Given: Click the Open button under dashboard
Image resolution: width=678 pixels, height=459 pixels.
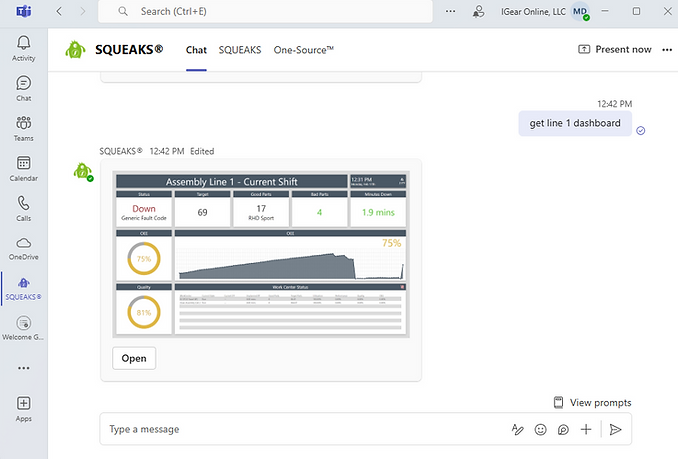Looking at the screenshot, I should click(x=134, y=358).
